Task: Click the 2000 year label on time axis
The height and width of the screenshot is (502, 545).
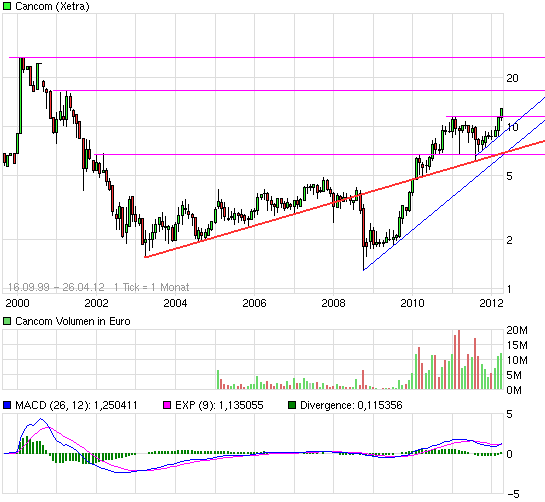Action: pos(17,303)
